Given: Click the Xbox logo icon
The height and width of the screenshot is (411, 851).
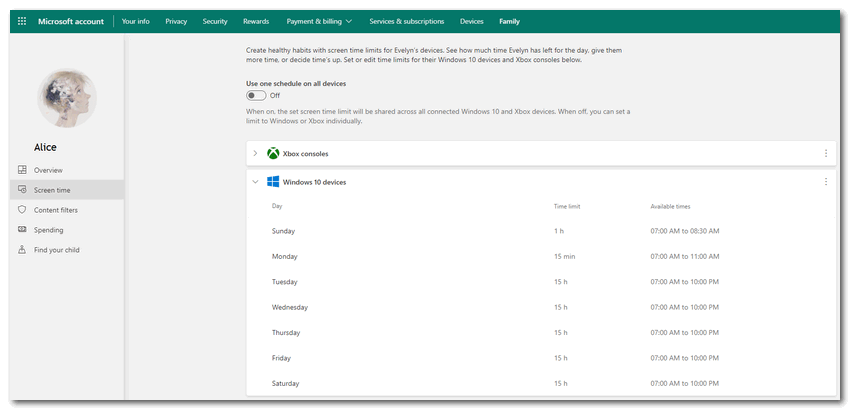Looking at the screenshot, I should (273, 154).
